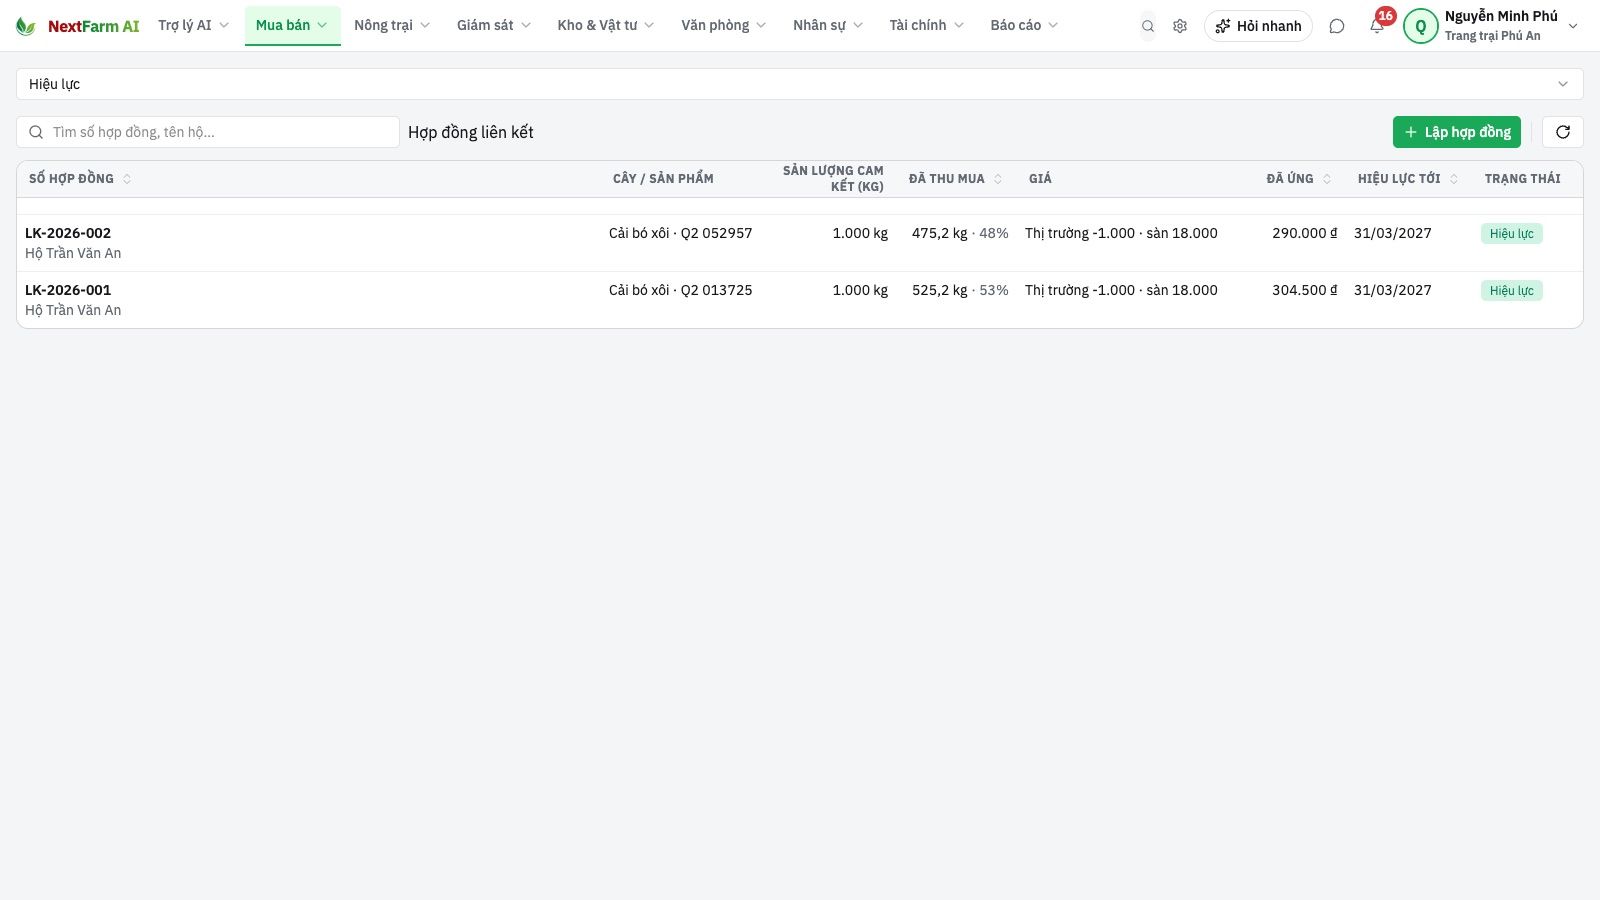Open the chat bubble icon
This screenshot has width=1600, height=900.
tap(1336, 26)
